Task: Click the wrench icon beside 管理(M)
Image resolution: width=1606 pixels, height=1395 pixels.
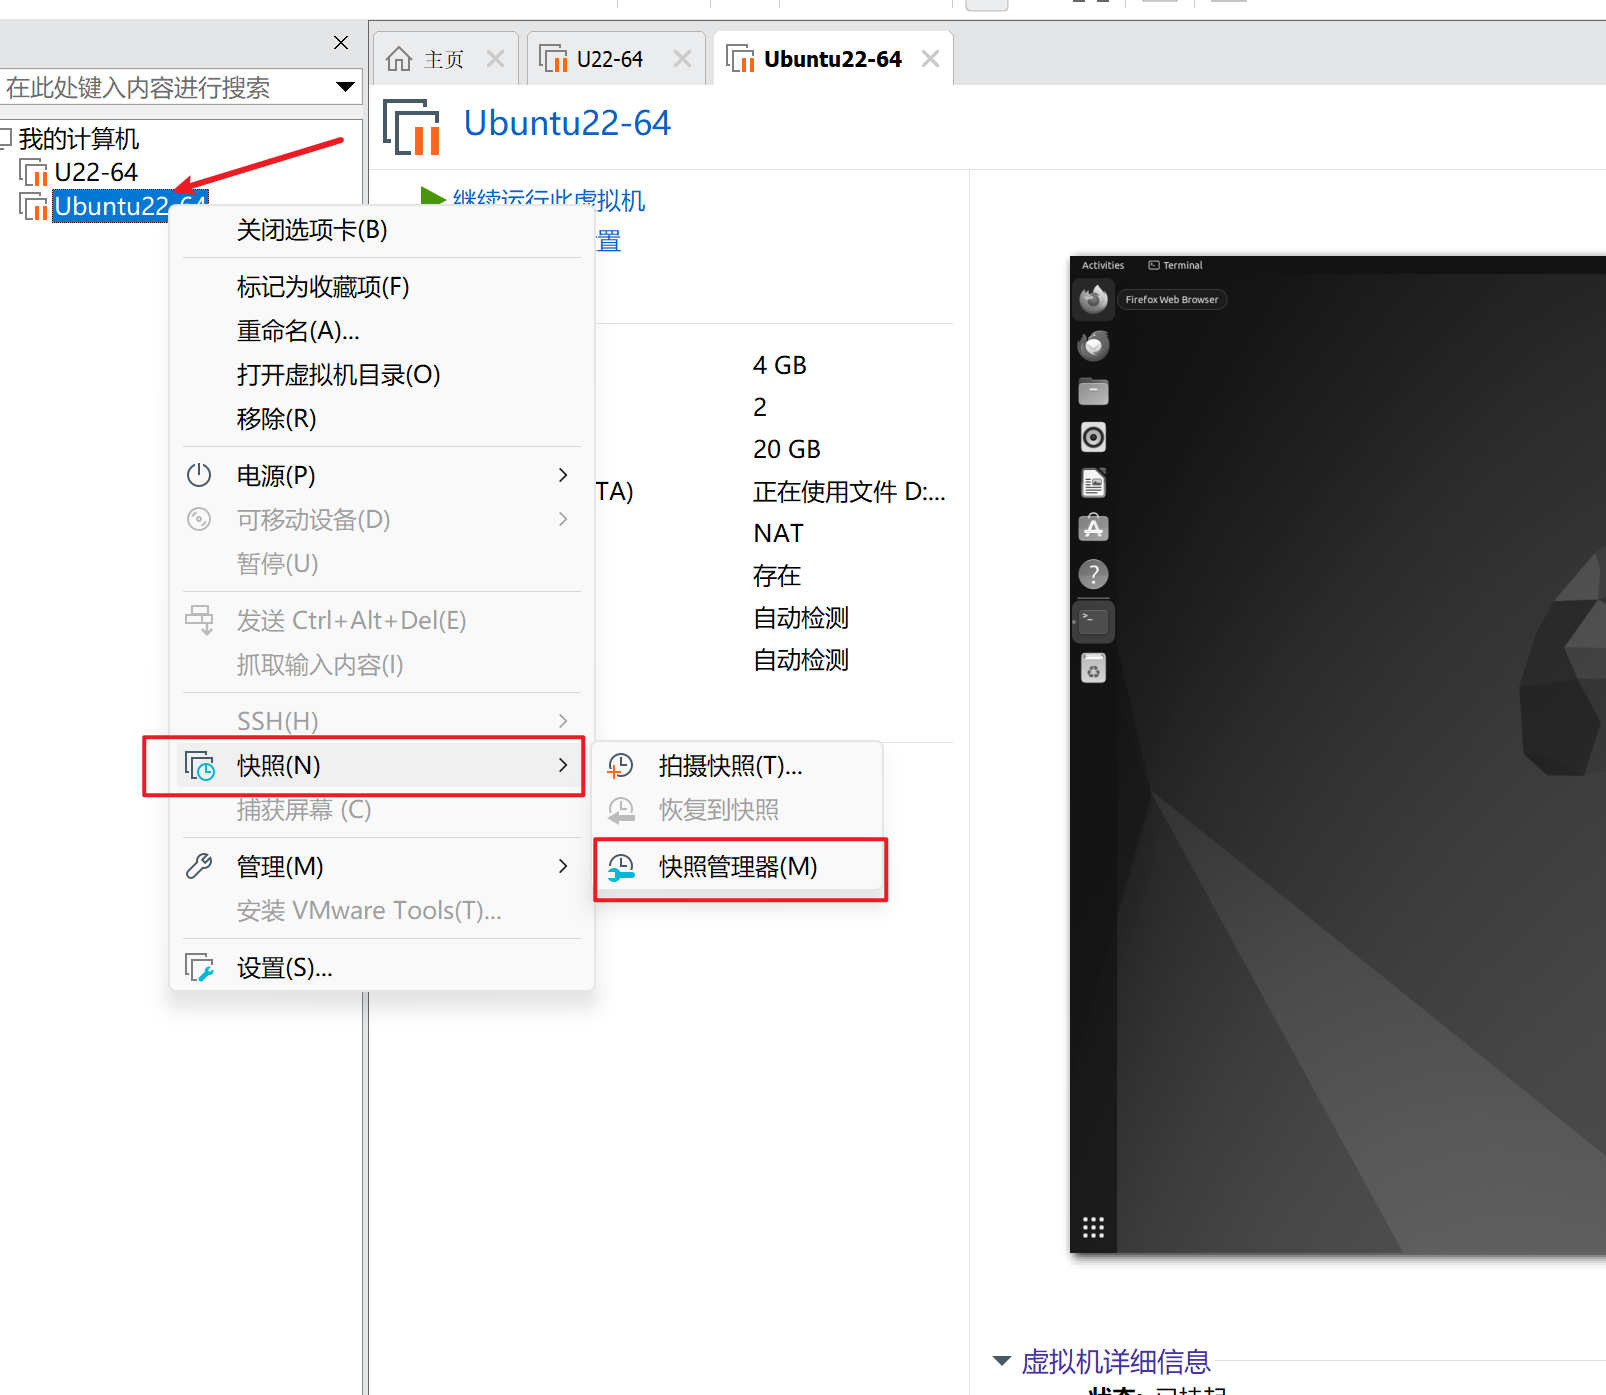Action: point(200,866)
